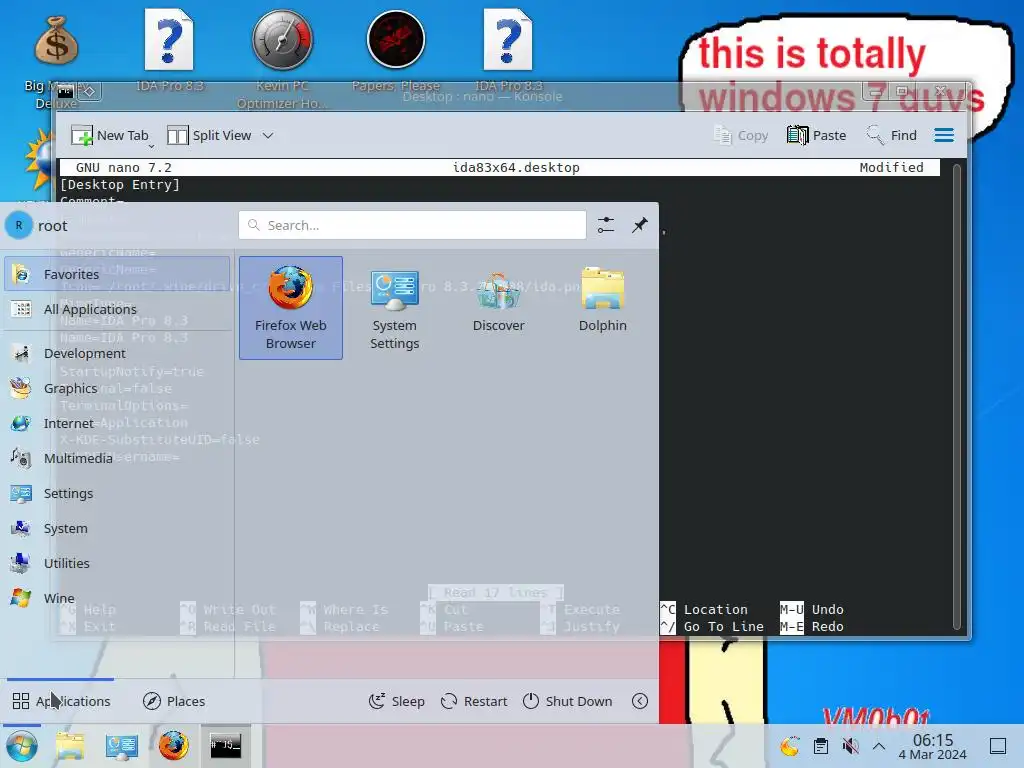This screenshot has height=768, width=1024.
Task: Expand hidden system tray icons
Action: click(879, 746)
